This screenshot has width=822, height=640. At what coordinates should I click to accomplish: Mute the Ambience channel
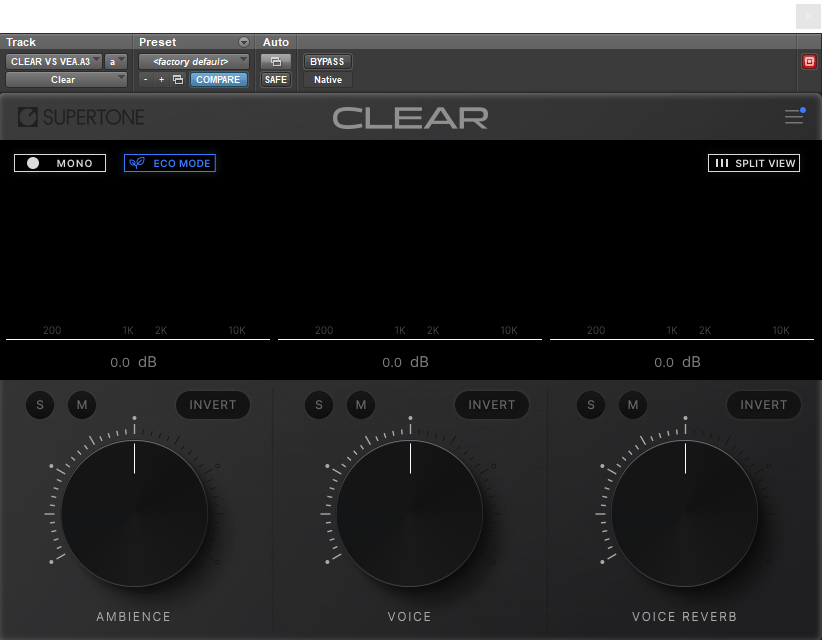click(82, 405)
